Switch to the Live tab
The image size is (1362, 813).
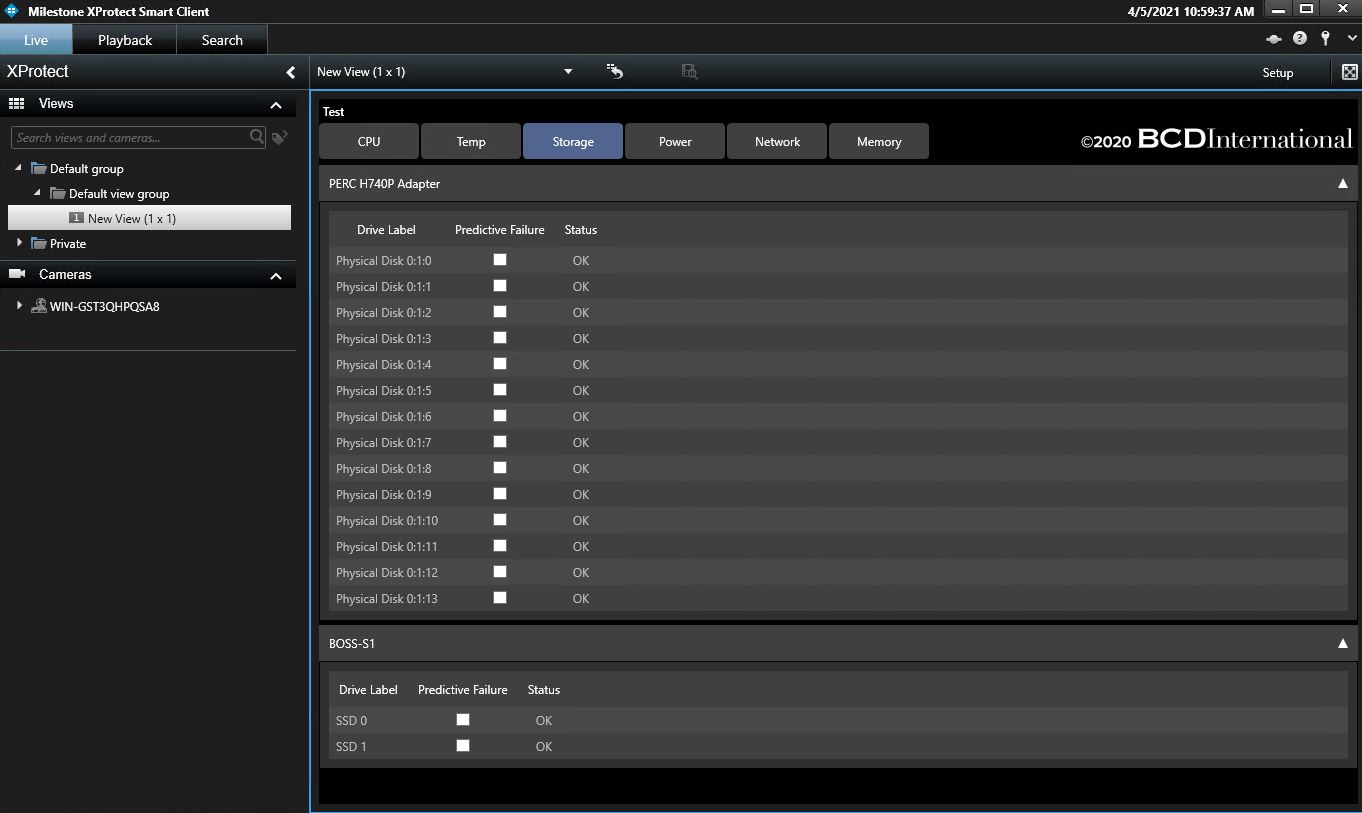pyautogui.click(x=36, y=40)
